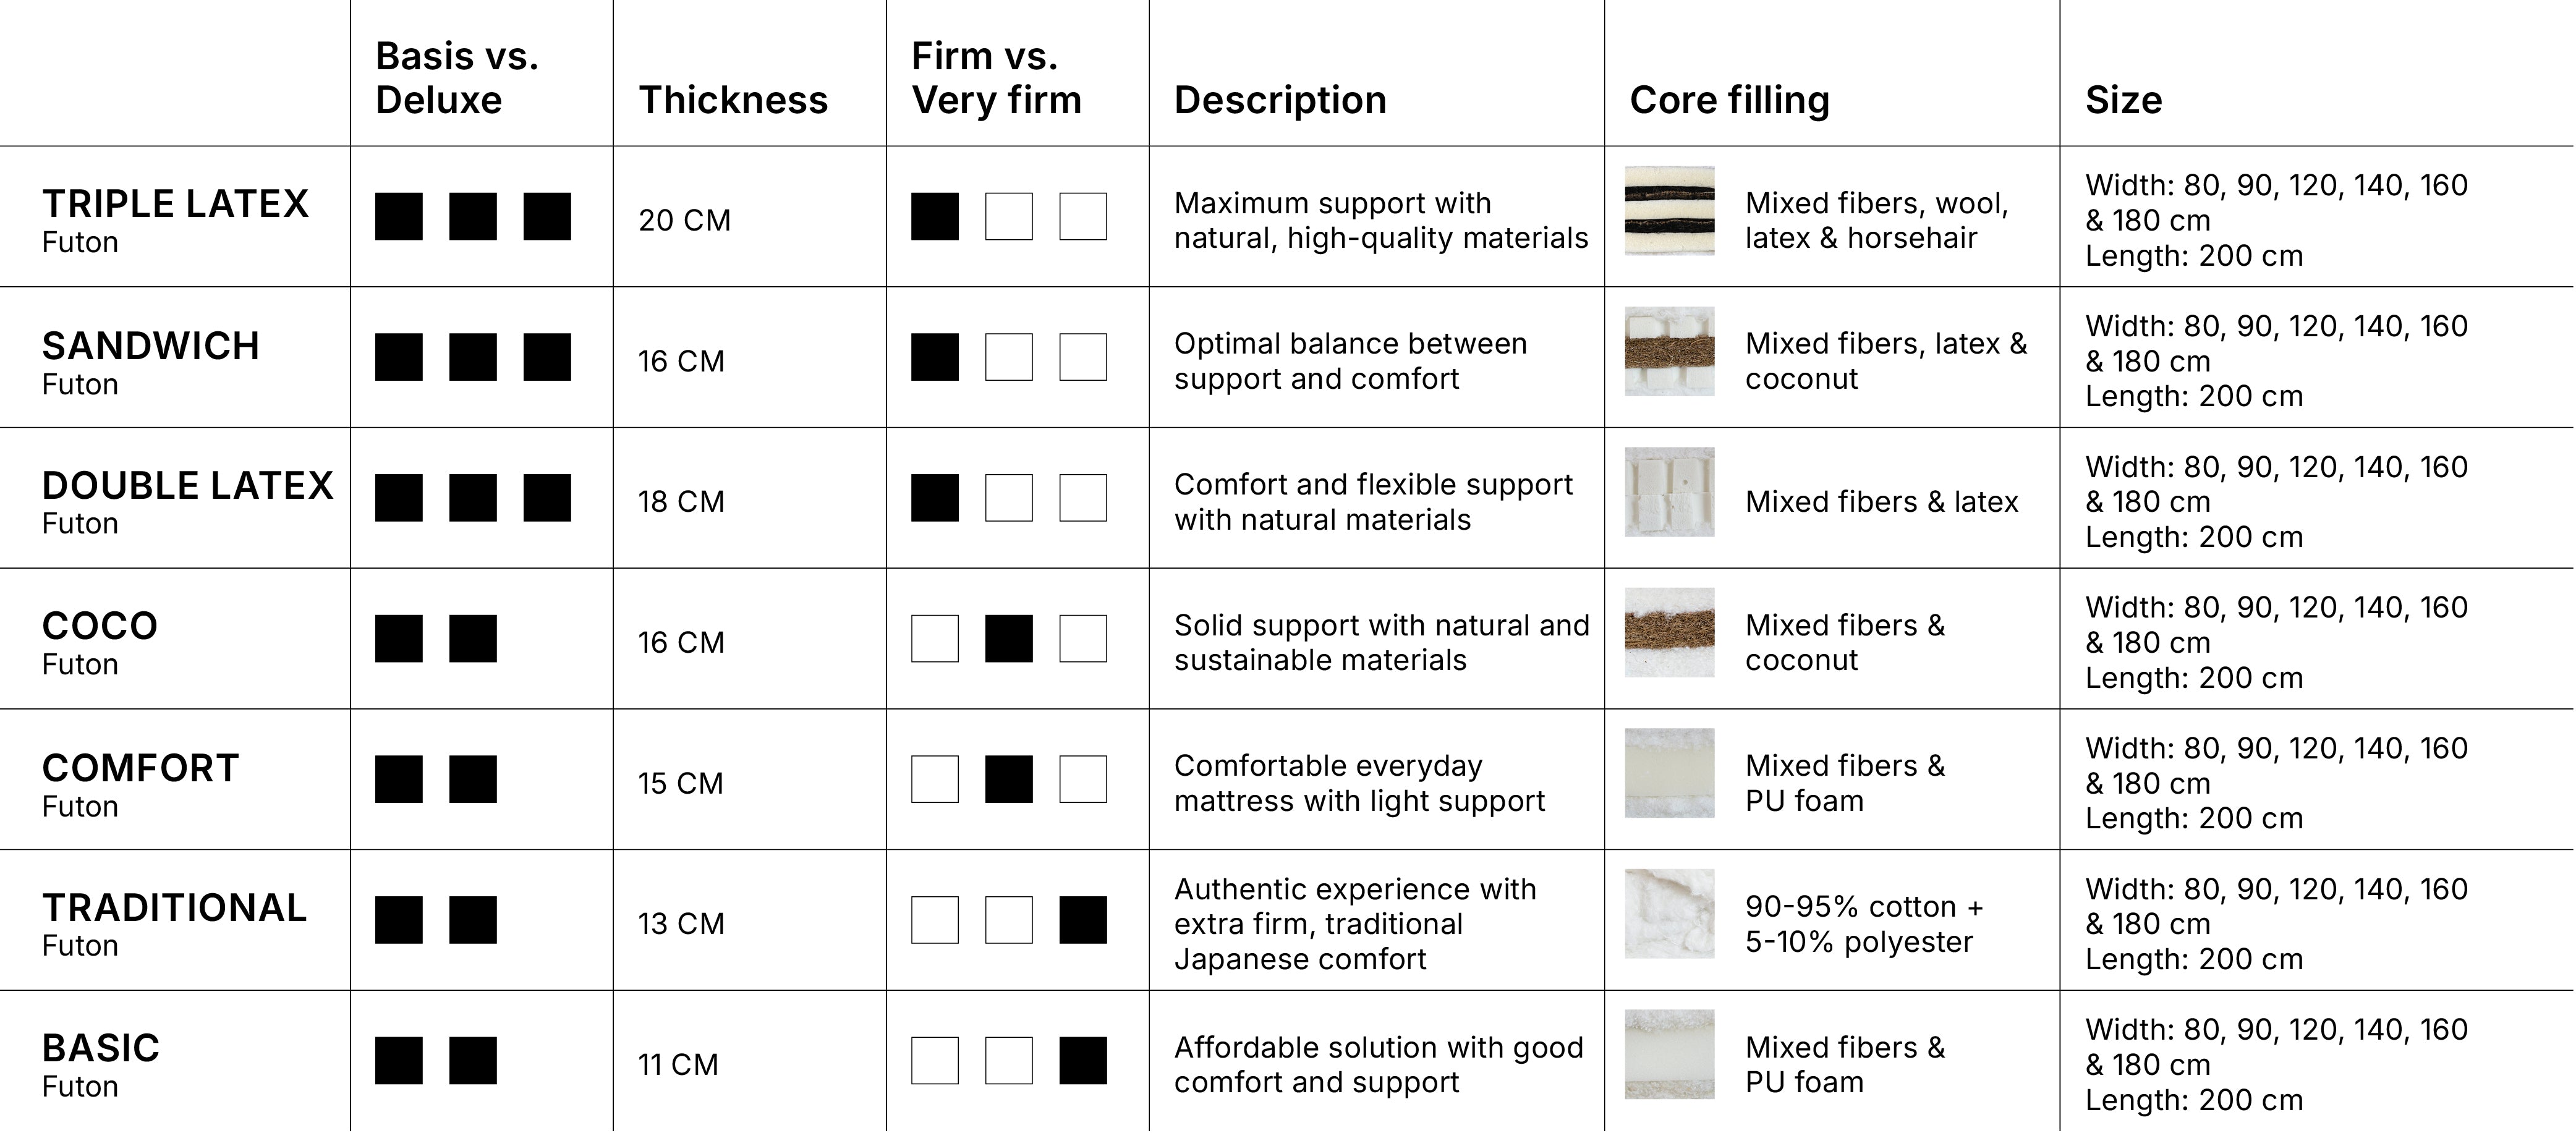The height and width of the screenshot is (1133, 2576).
Task: Click the TRIPLE LATEX futon name
Action: (x=175, y=204)
